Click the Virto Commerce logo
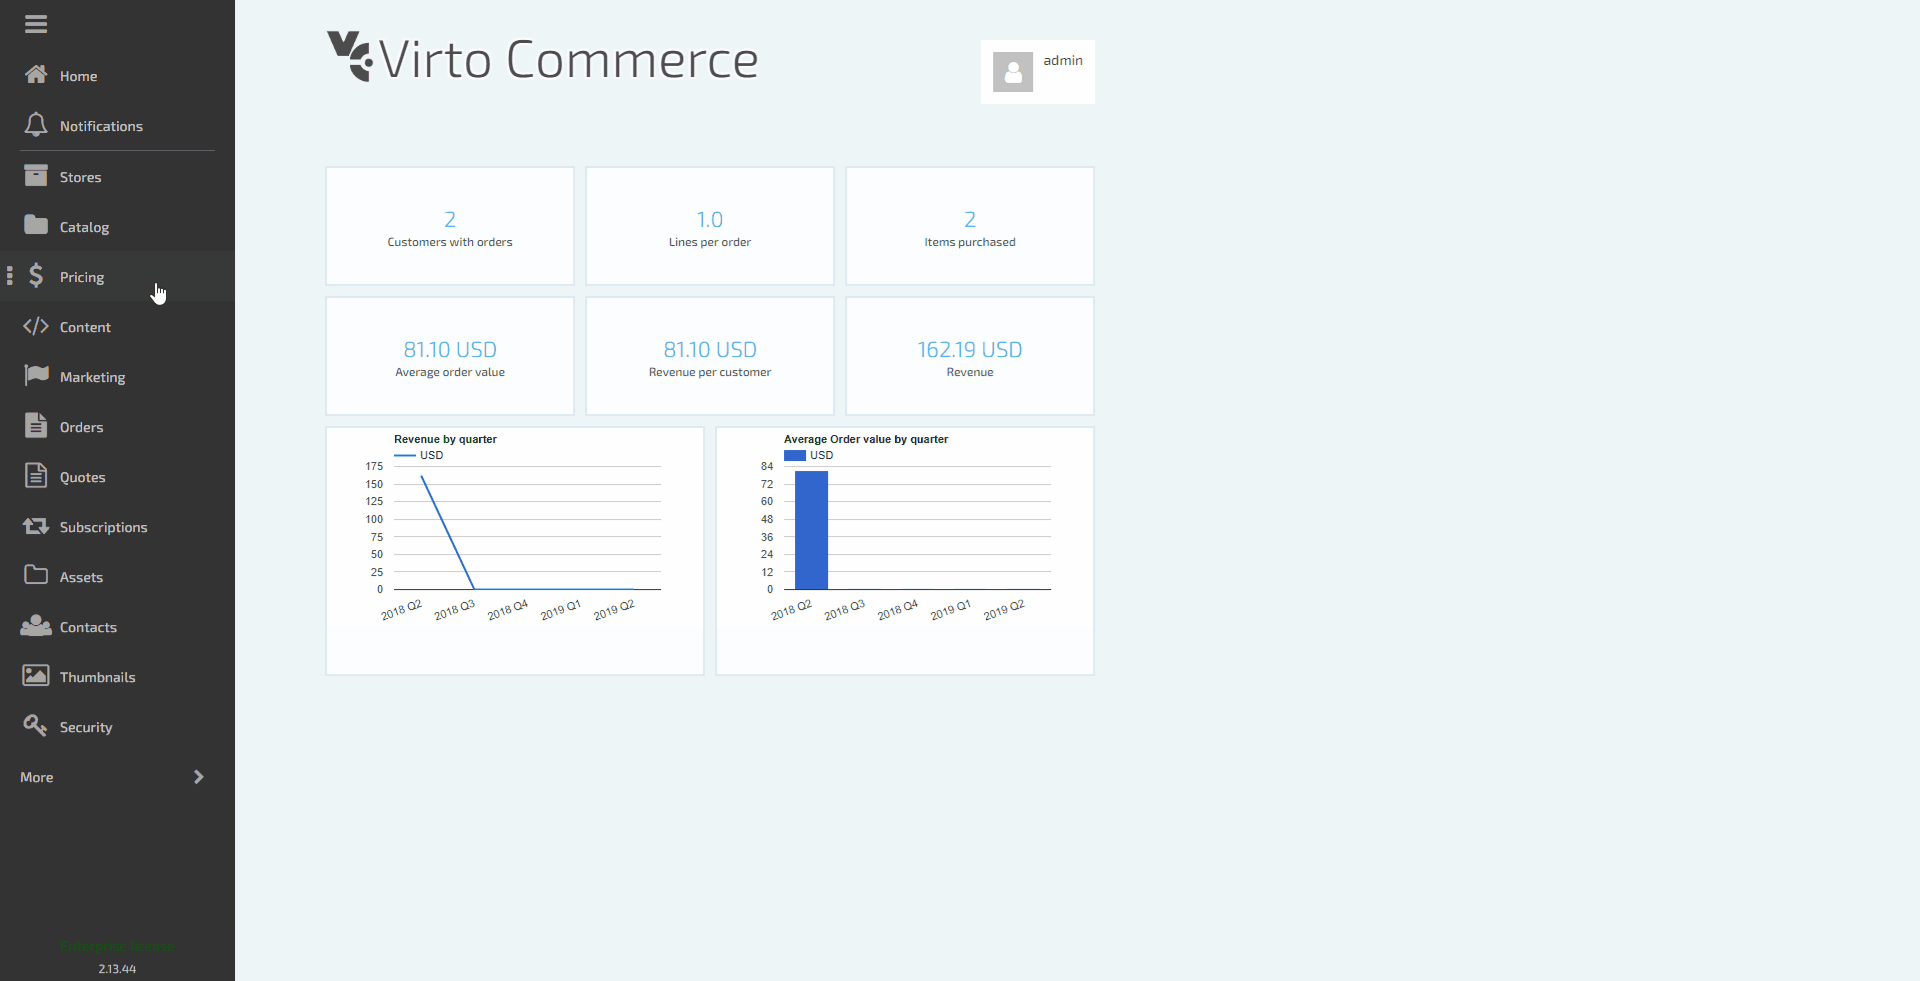The image size is (1920, 981). pos(543,58)
